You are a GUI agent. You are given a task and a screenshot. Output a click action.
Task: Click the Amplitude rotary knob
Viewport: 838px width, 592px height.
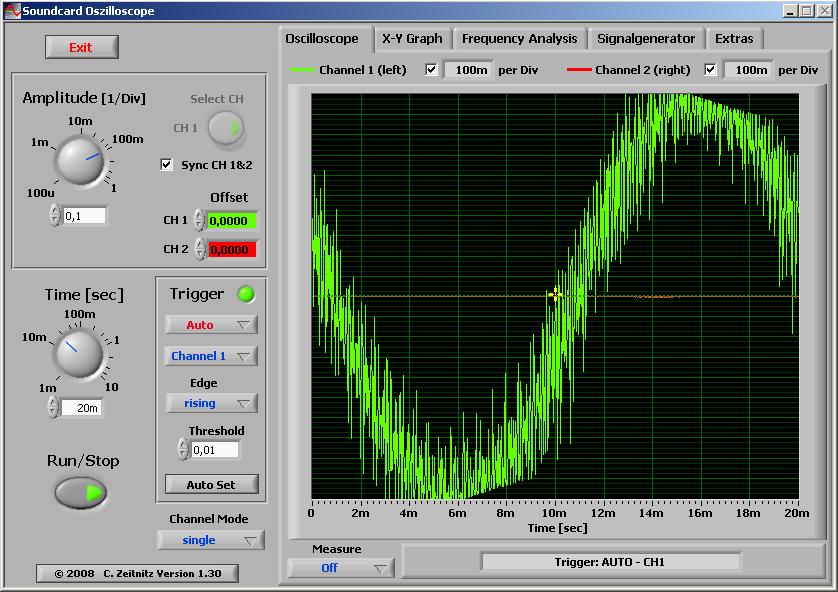[x=79, y=161]
